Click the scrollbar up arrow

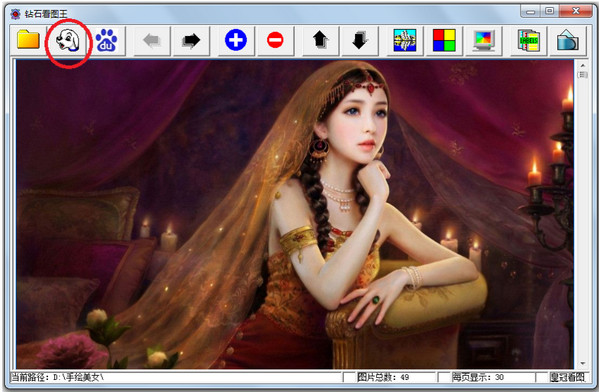pyautogui.click(x=583, y=66)
